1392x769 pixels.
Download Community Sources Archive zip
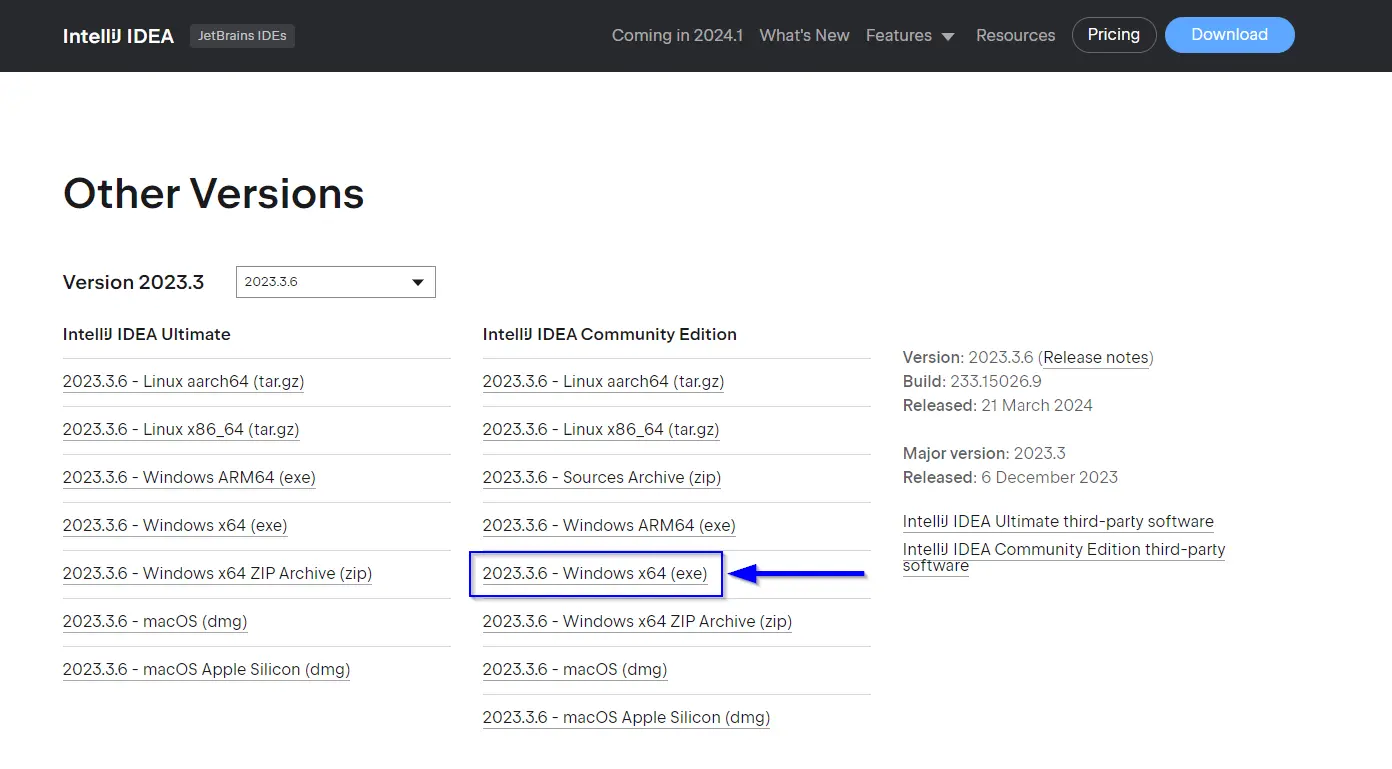click(x=602, y=477)
